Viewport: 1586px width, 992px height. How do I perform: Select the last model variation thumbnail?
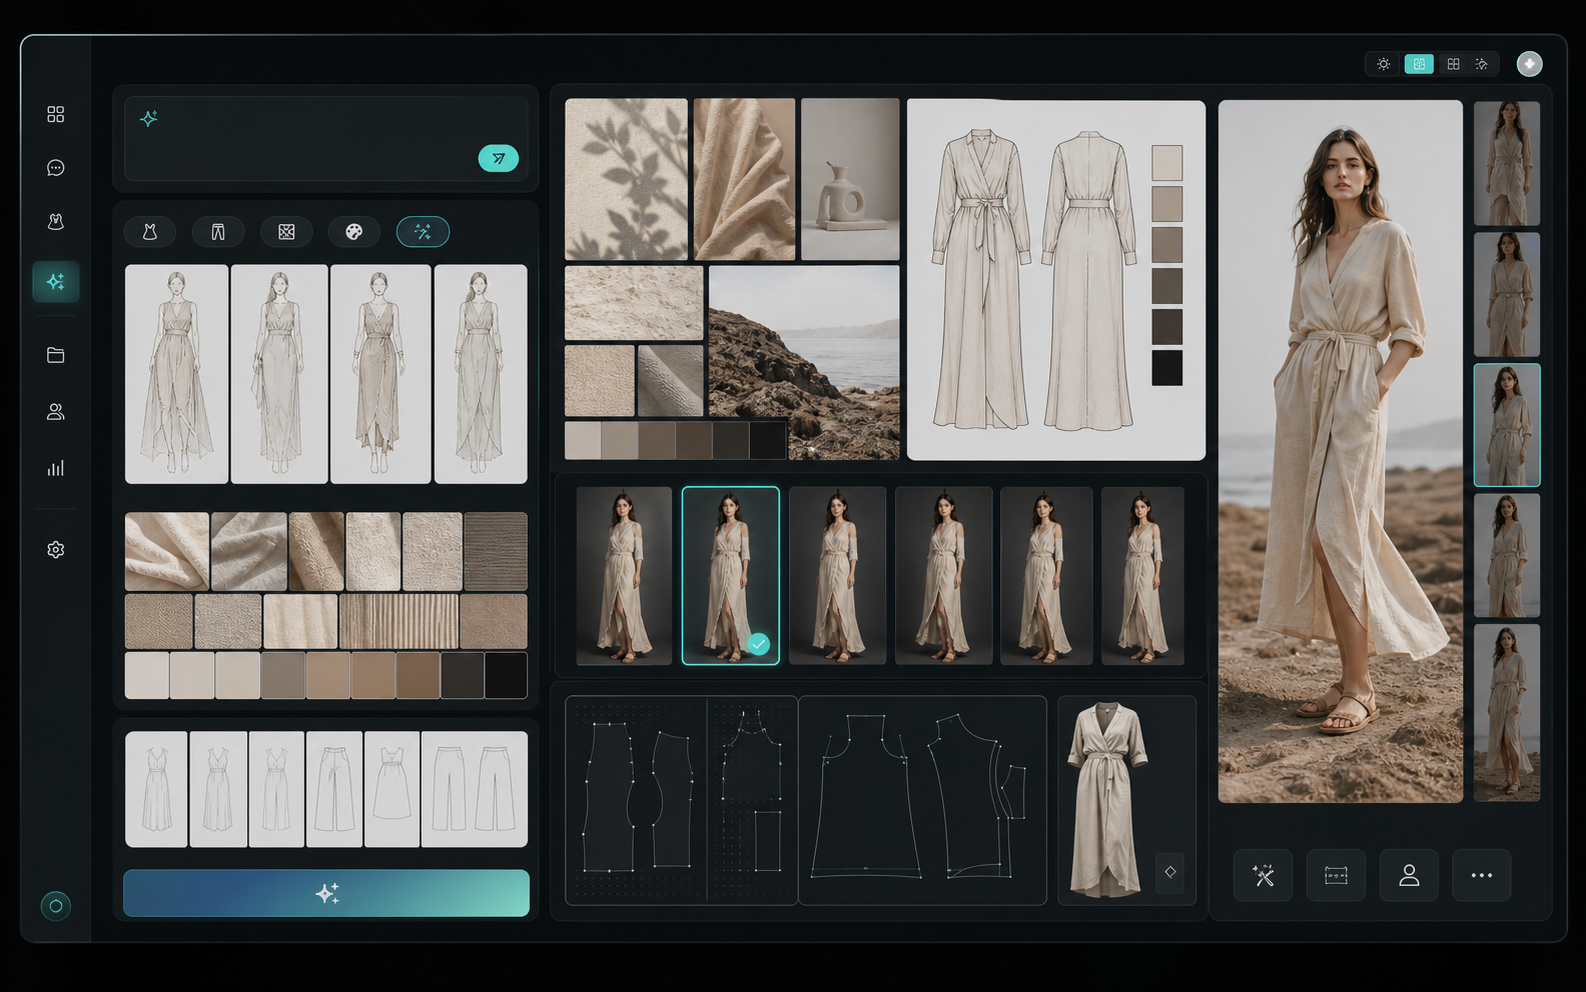pyautogui.click(x=1143, y=576)
